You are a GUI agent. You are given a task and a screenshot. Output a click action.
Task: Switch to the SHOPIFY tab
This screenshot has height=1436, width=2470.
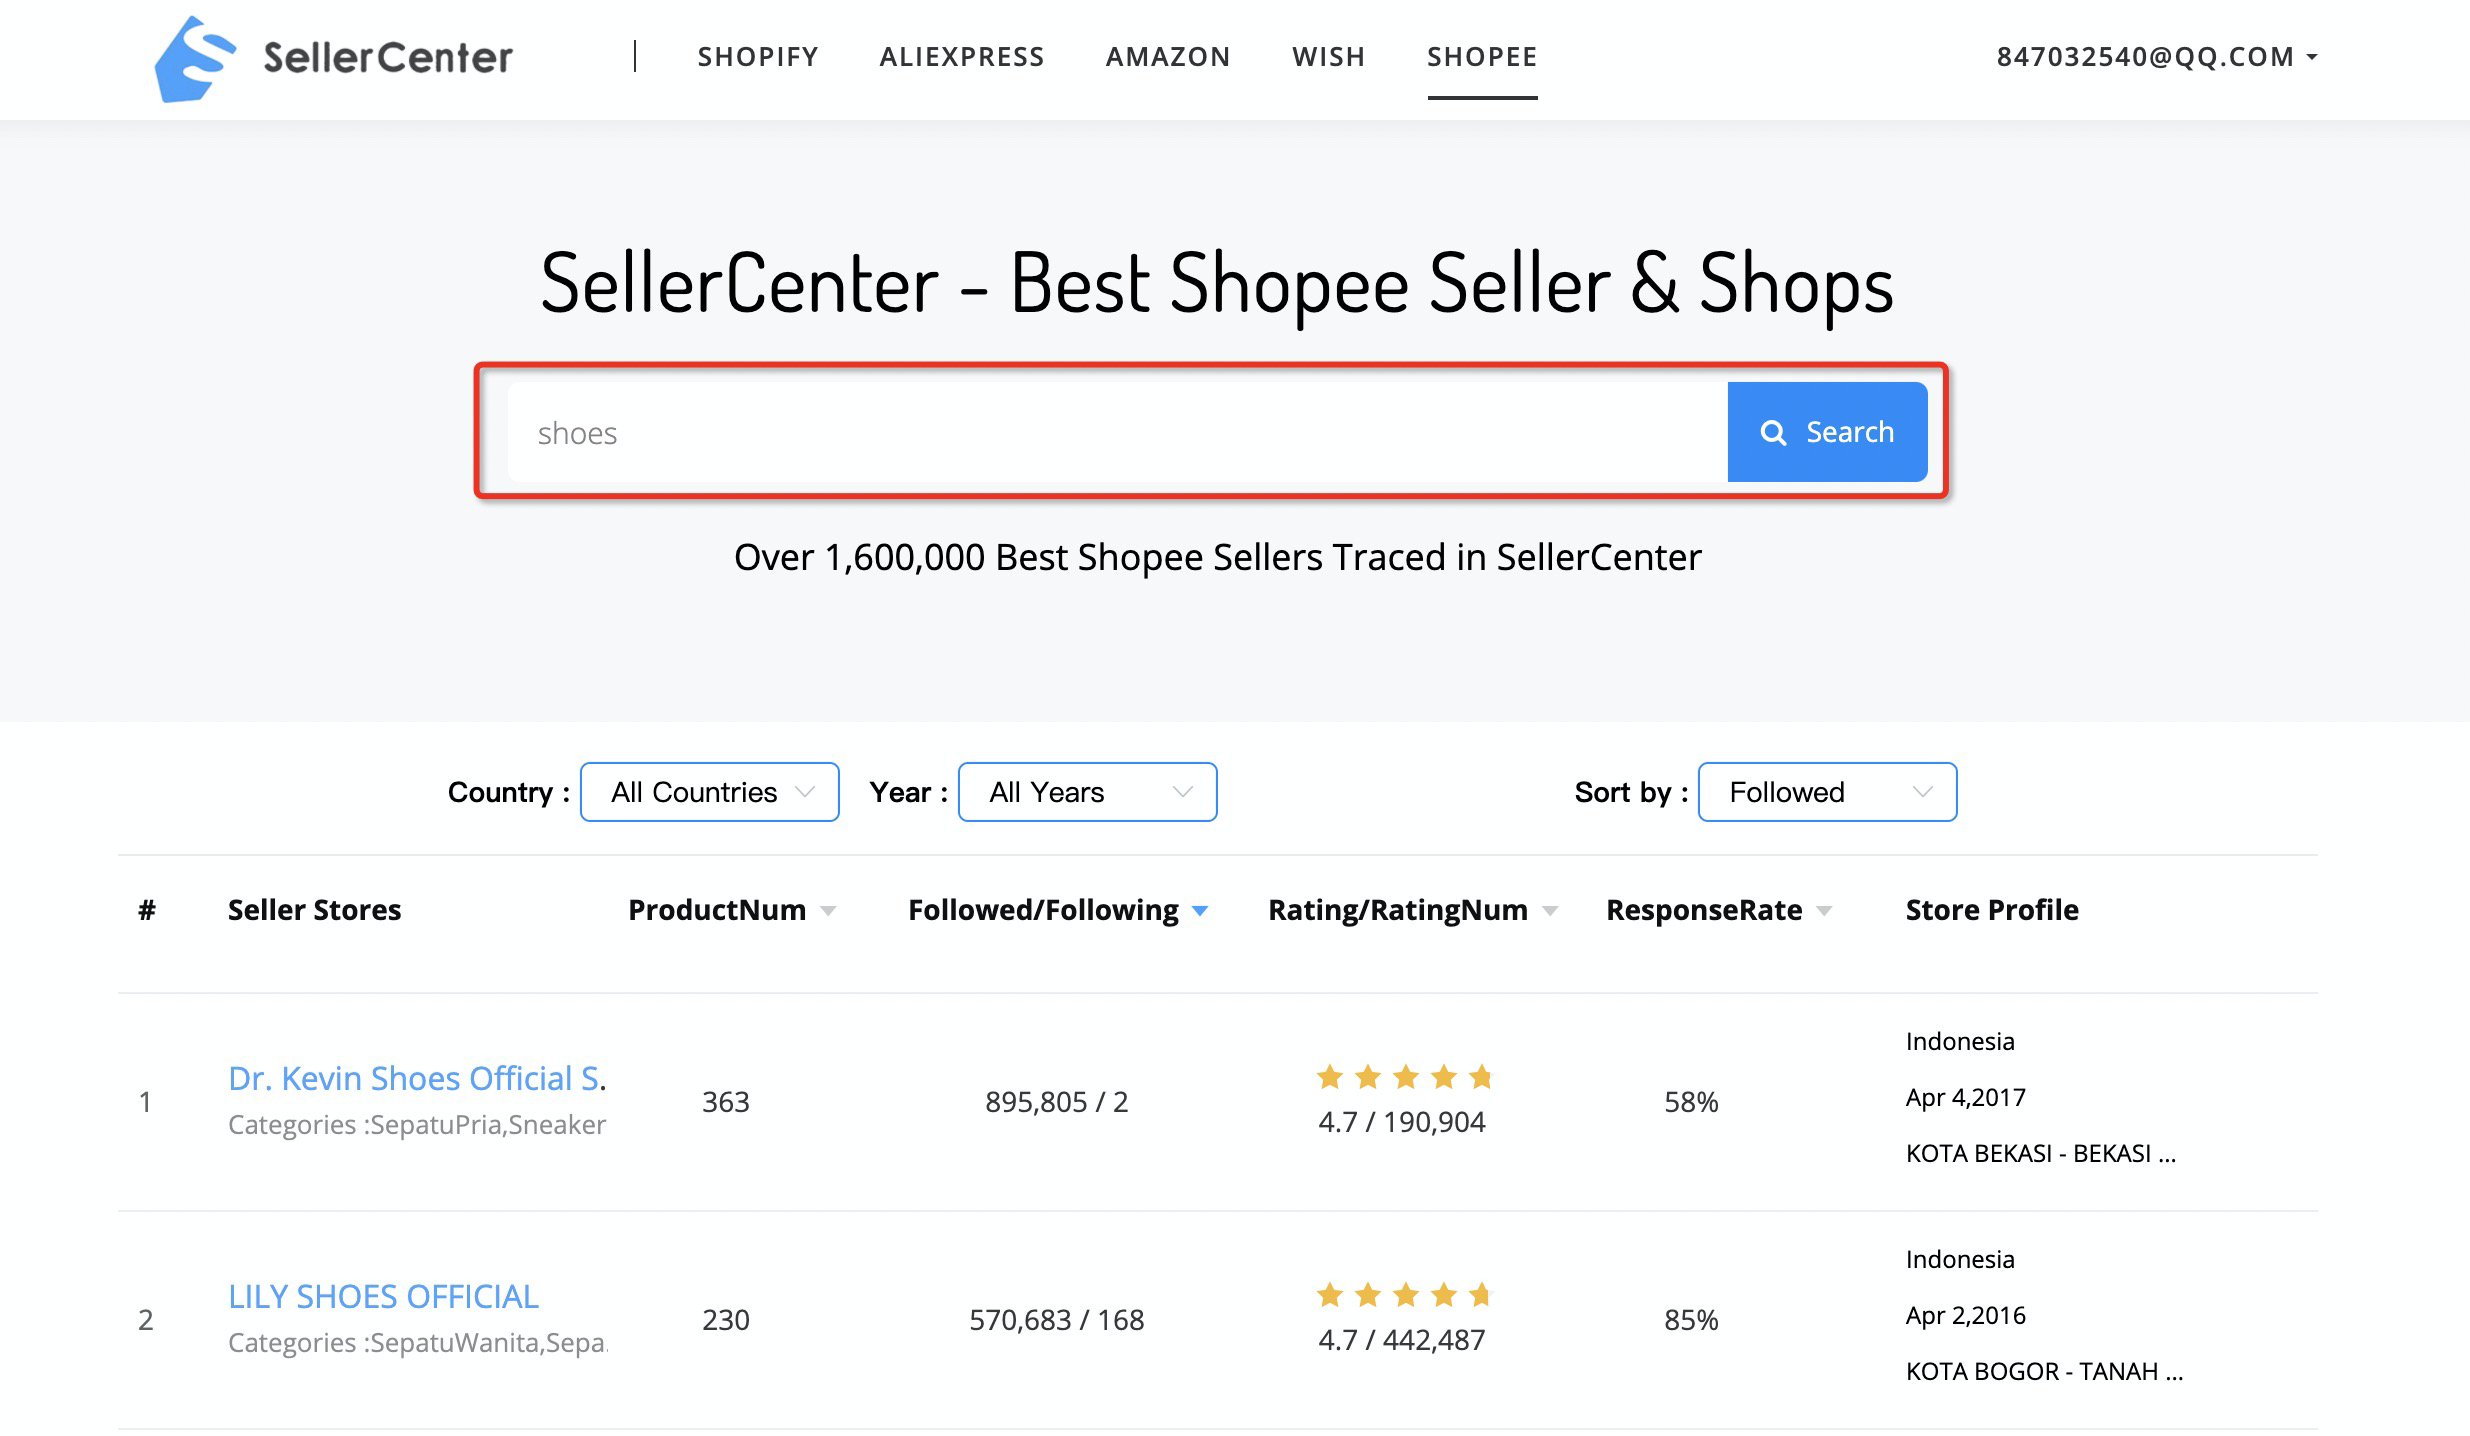point(758,57)
